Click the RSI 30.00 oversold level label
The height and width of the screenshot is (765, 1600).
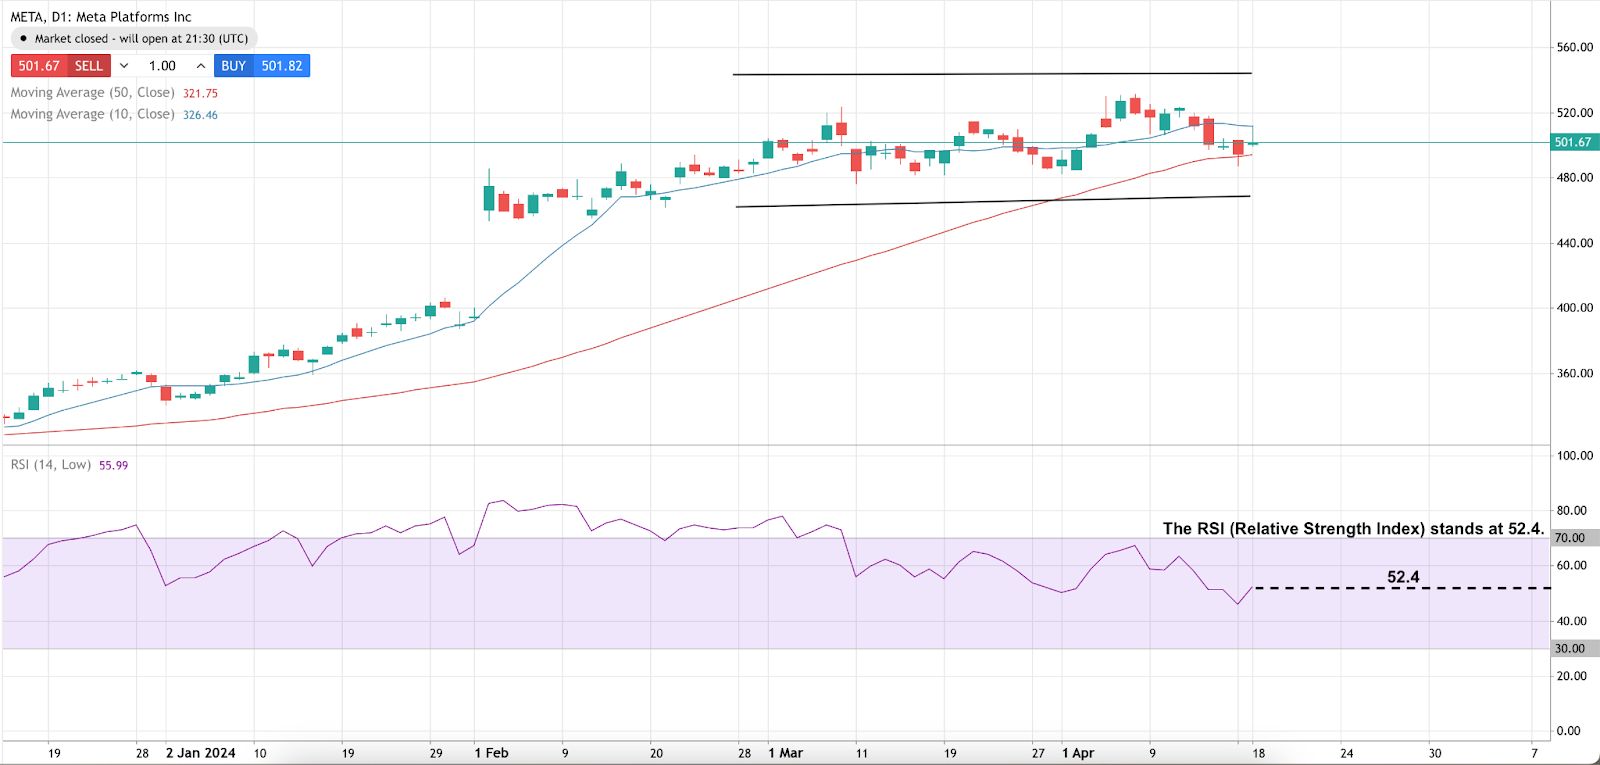(1573, 649)
